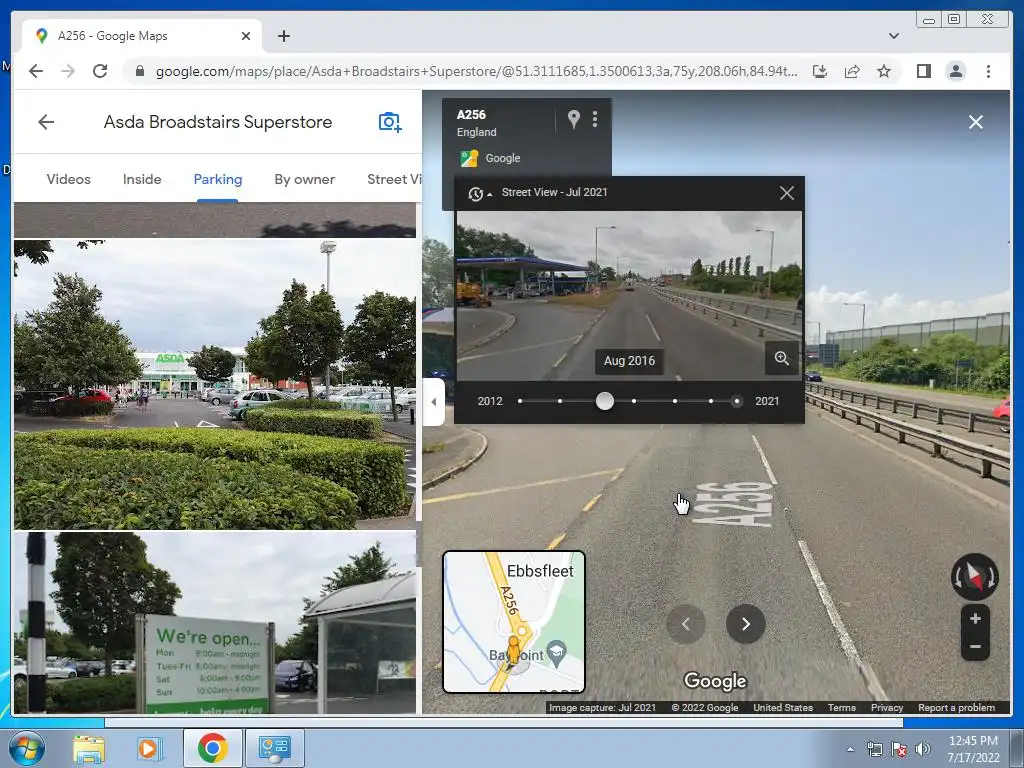Click the Chrome taskbar icon
1024x768 pixels.
pyautogui.click(x=212, y=748)
